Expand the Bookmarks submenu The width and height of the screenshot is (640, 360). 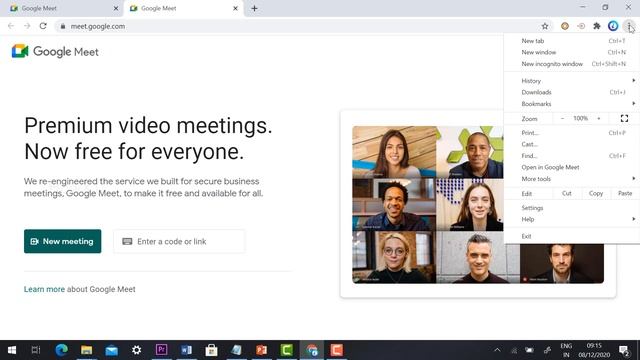571,104
